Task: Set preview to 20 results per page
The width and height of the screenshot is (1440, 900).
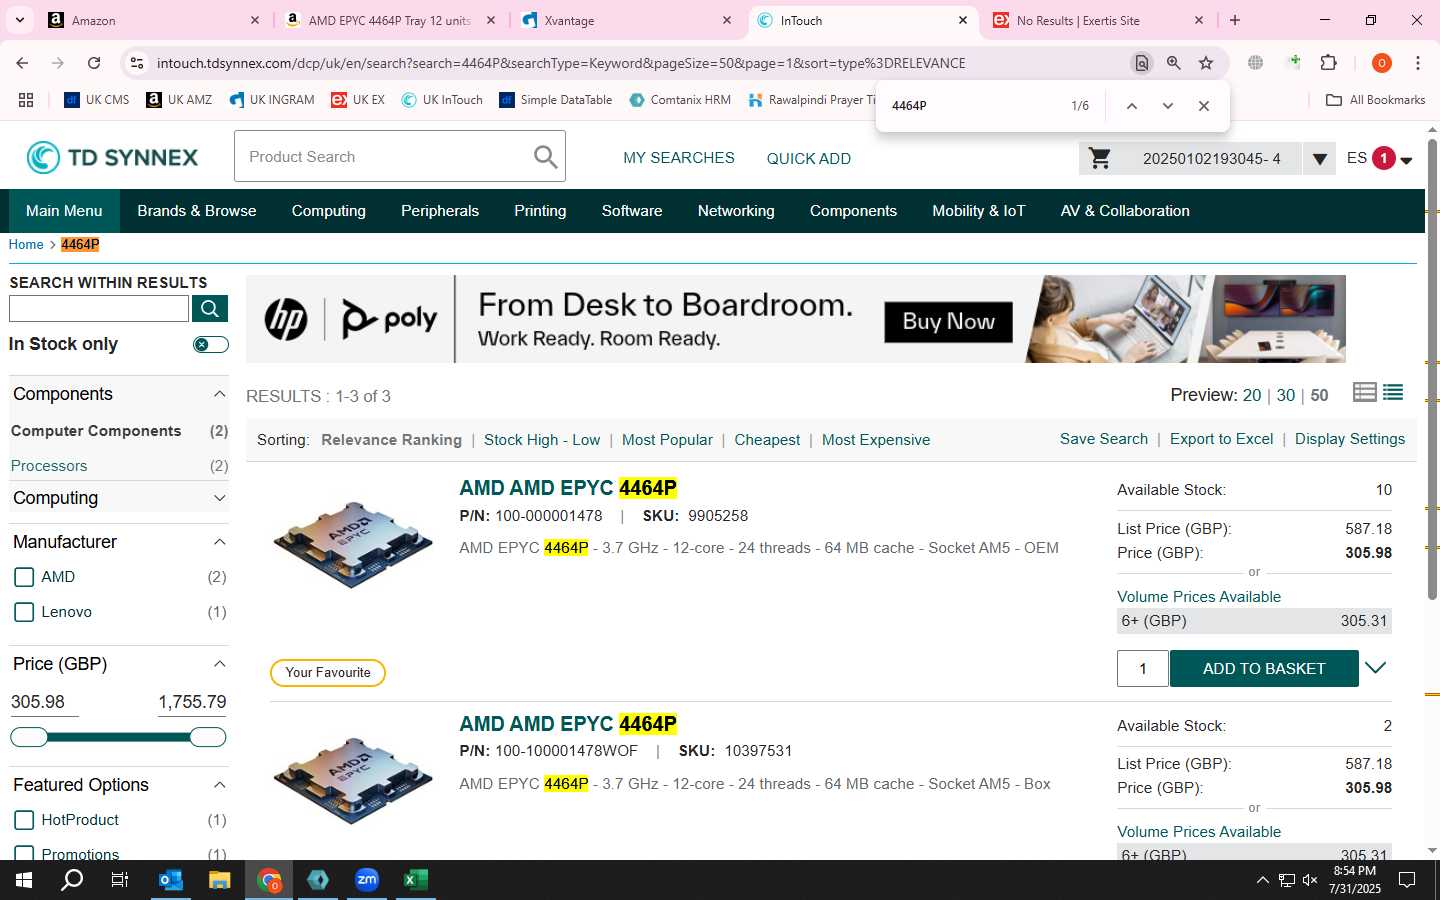Action: (1252, 395)
